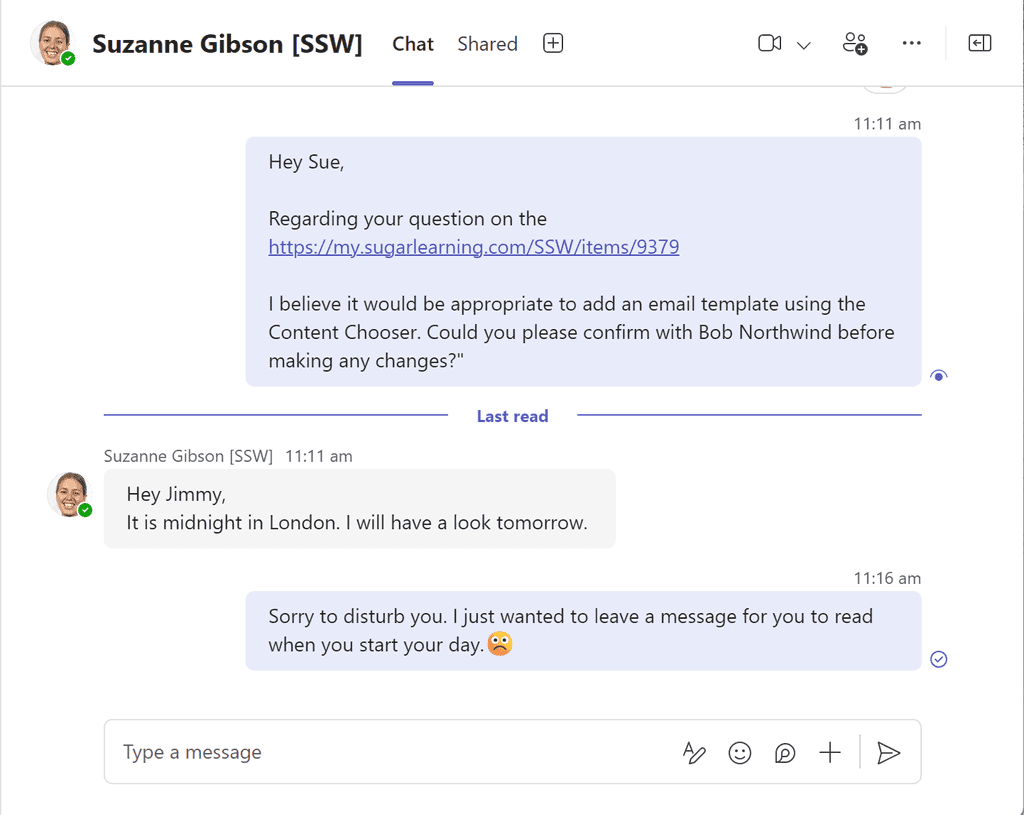
Task: Open the chat in side pane
Action: coord(980,43)
